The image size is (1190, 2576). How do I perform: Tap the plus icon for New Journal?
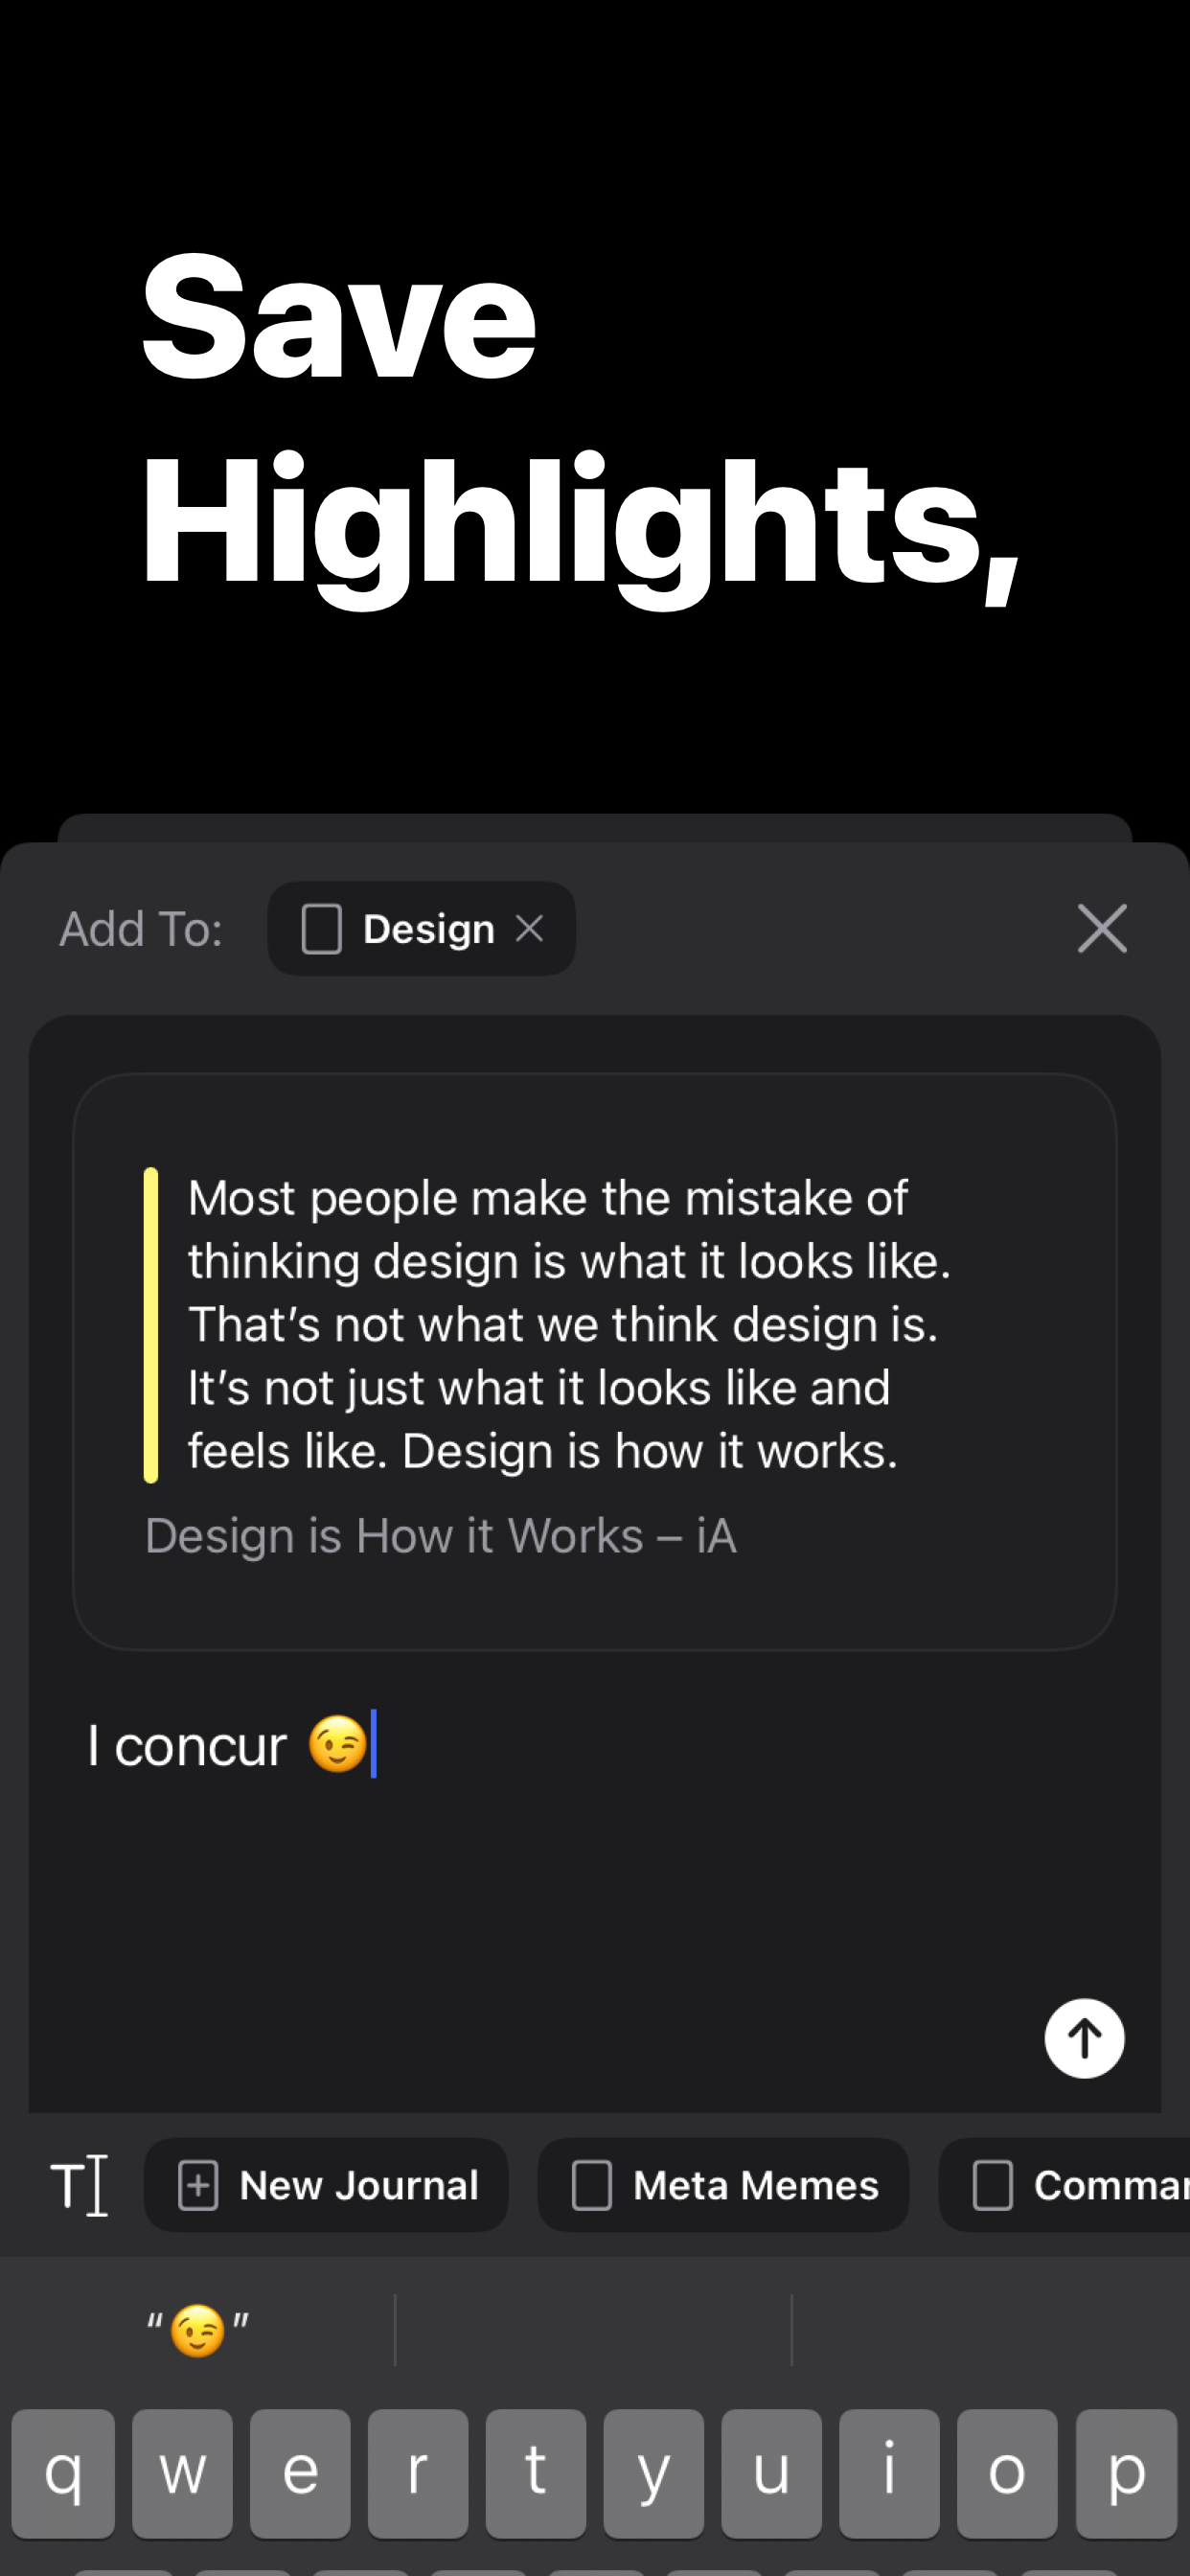click(198, 2185)
